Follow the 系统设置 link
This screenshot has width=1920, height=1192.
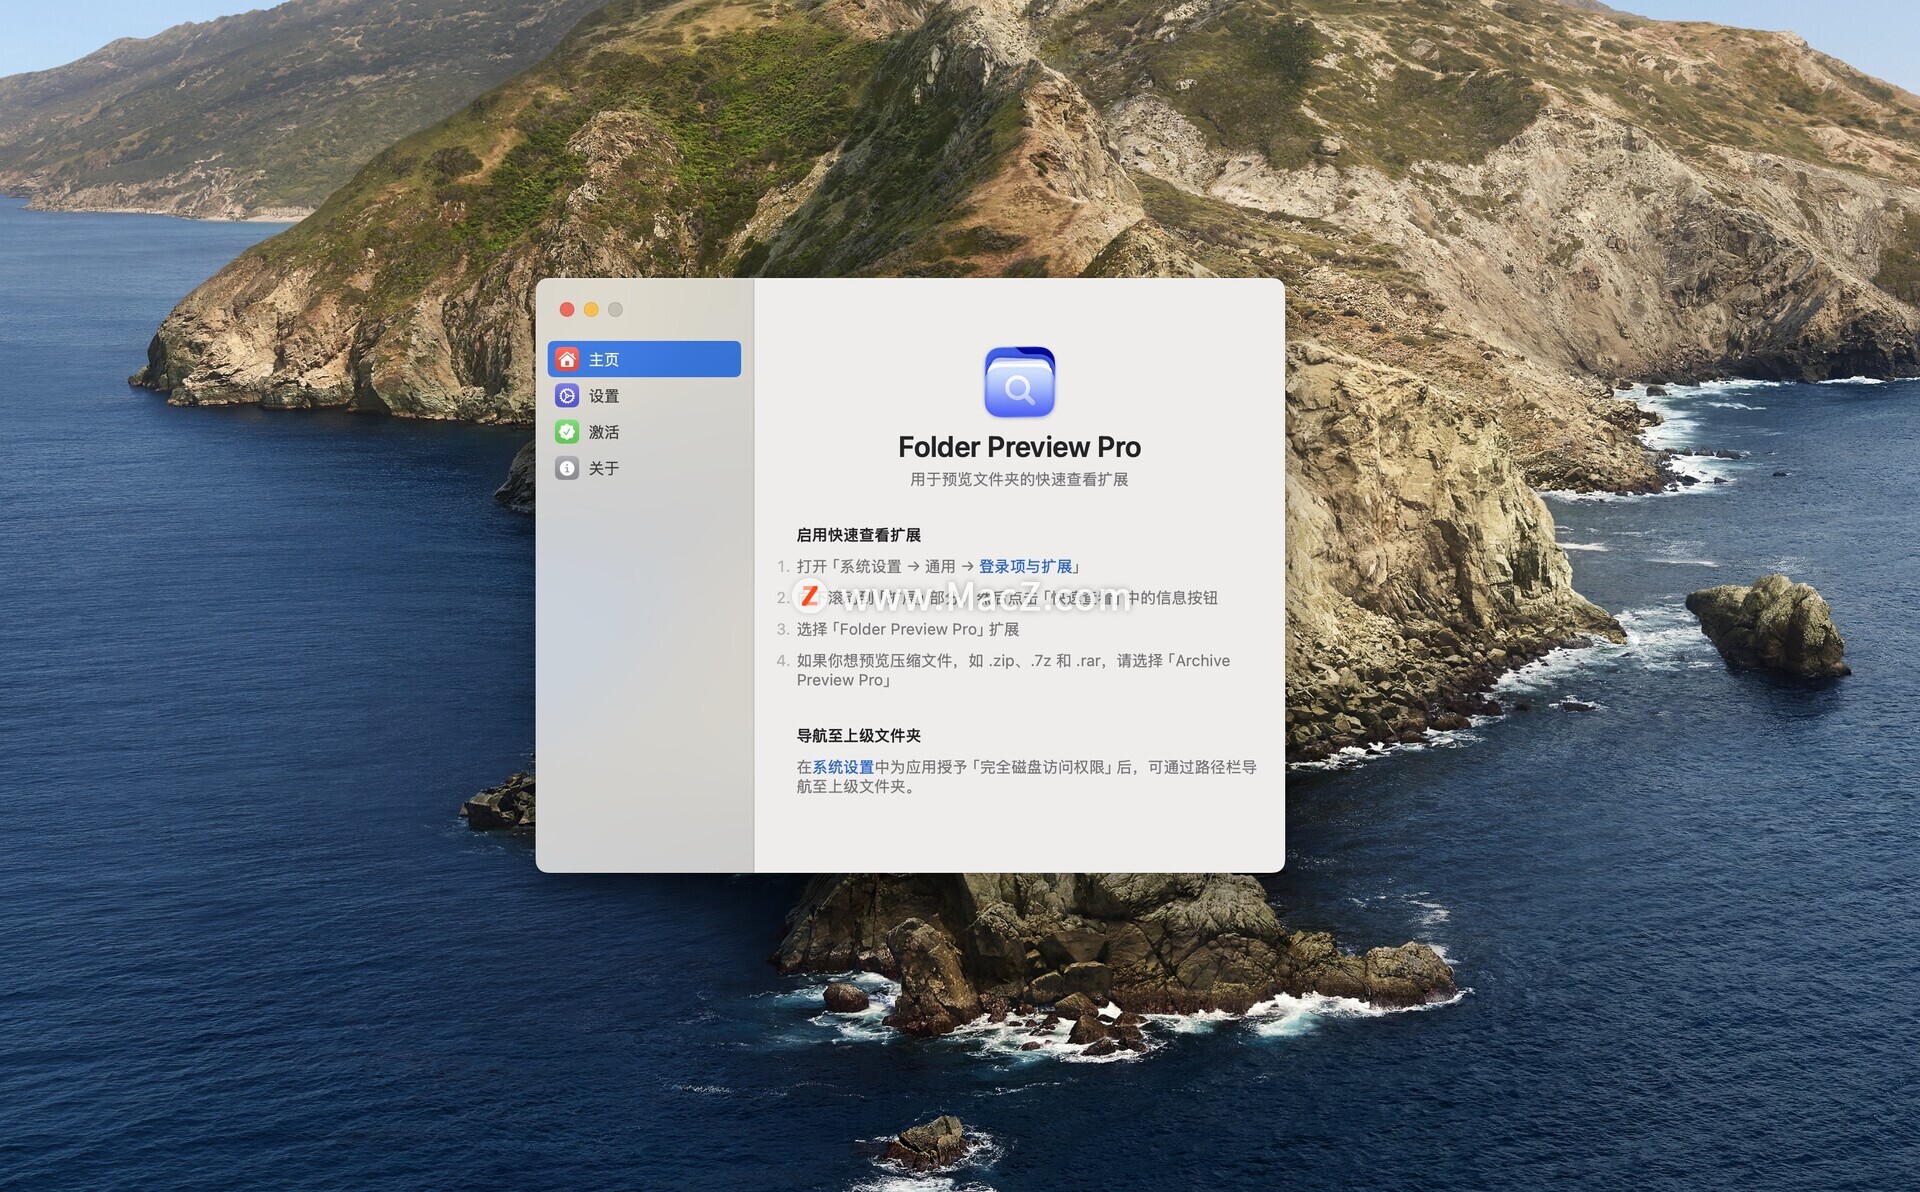tap(843, 767)
